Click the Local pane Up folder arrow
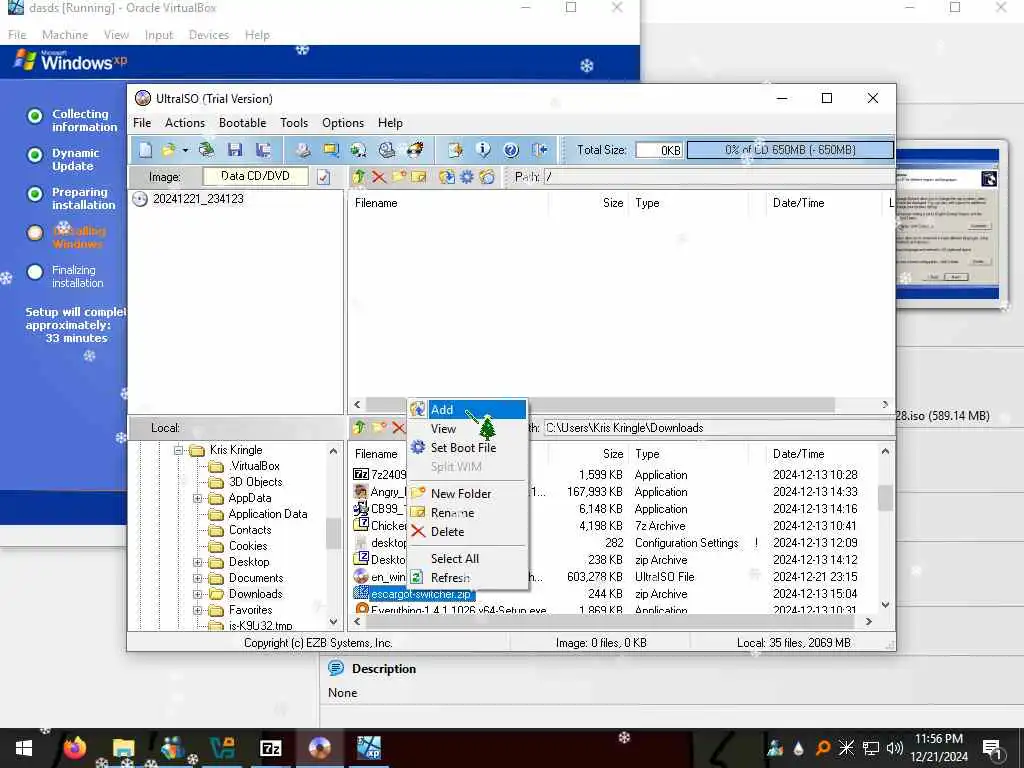Screen dimensions: 1024x768 click(x=359, y=428)
